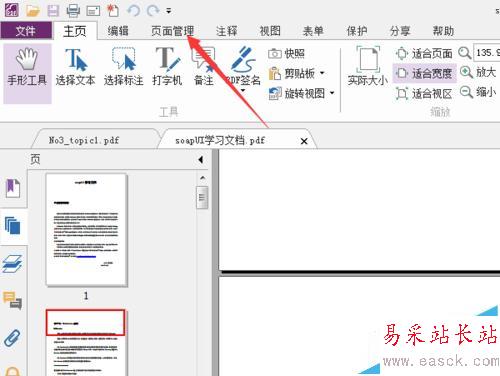Image resolution: width=500 pixels, height=376 pixels.
Task: Open the 表单 ribbon tab
Action: [313, 31]
